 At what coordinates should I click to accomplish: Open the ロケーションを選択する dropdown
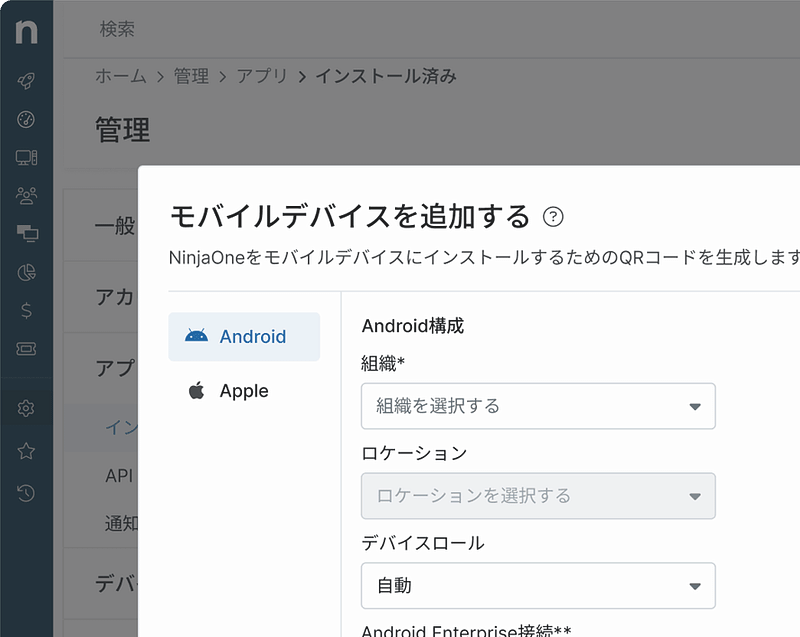click(538, 496)
